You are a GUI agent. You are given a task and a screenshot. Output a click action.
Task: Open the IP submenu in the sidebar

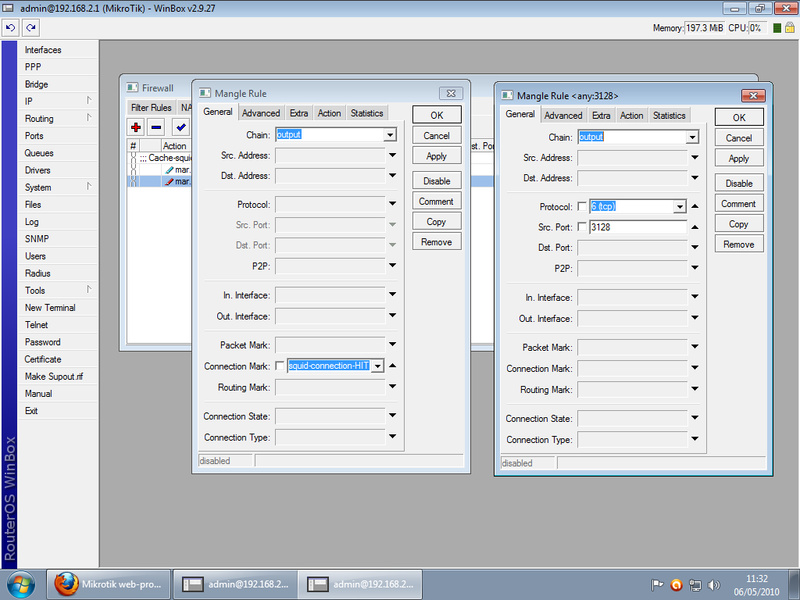tap(57, 101)
